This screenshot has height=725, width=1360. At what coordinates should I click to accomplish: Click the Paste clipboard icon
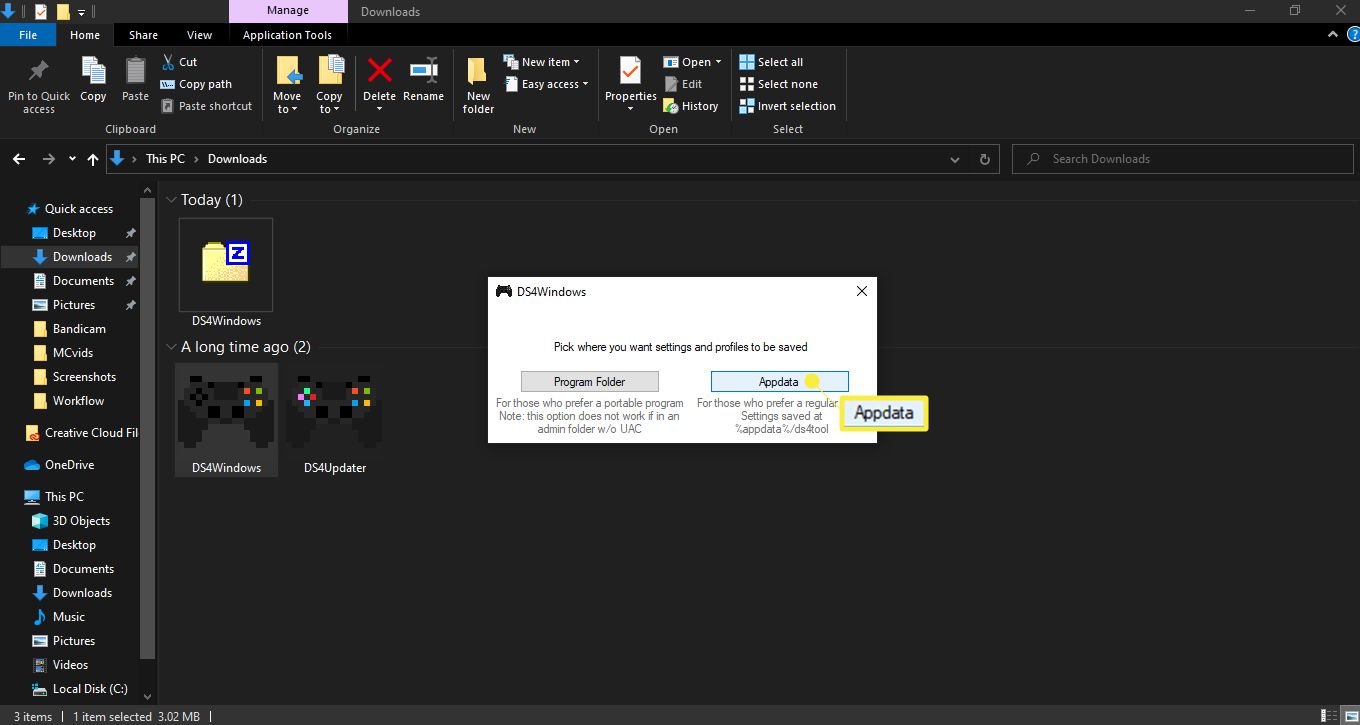tap(135, 72)
